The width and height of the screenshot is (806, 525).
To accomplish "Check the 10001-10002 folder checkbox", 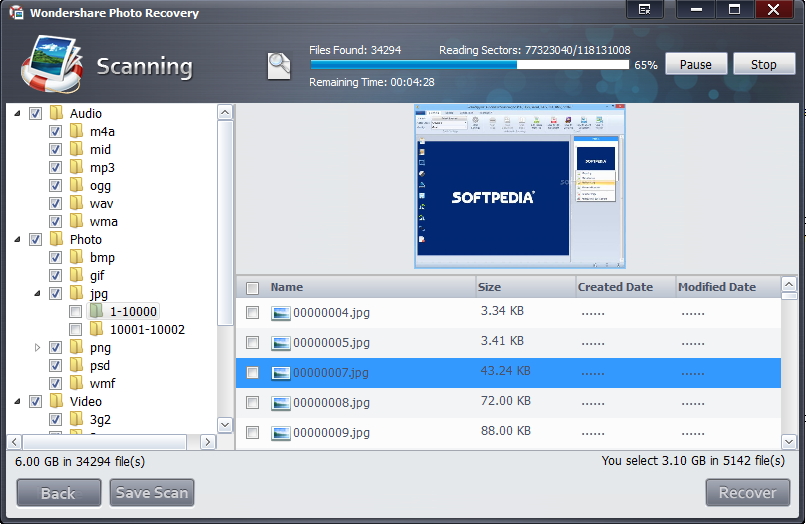I will pos(76,330).
